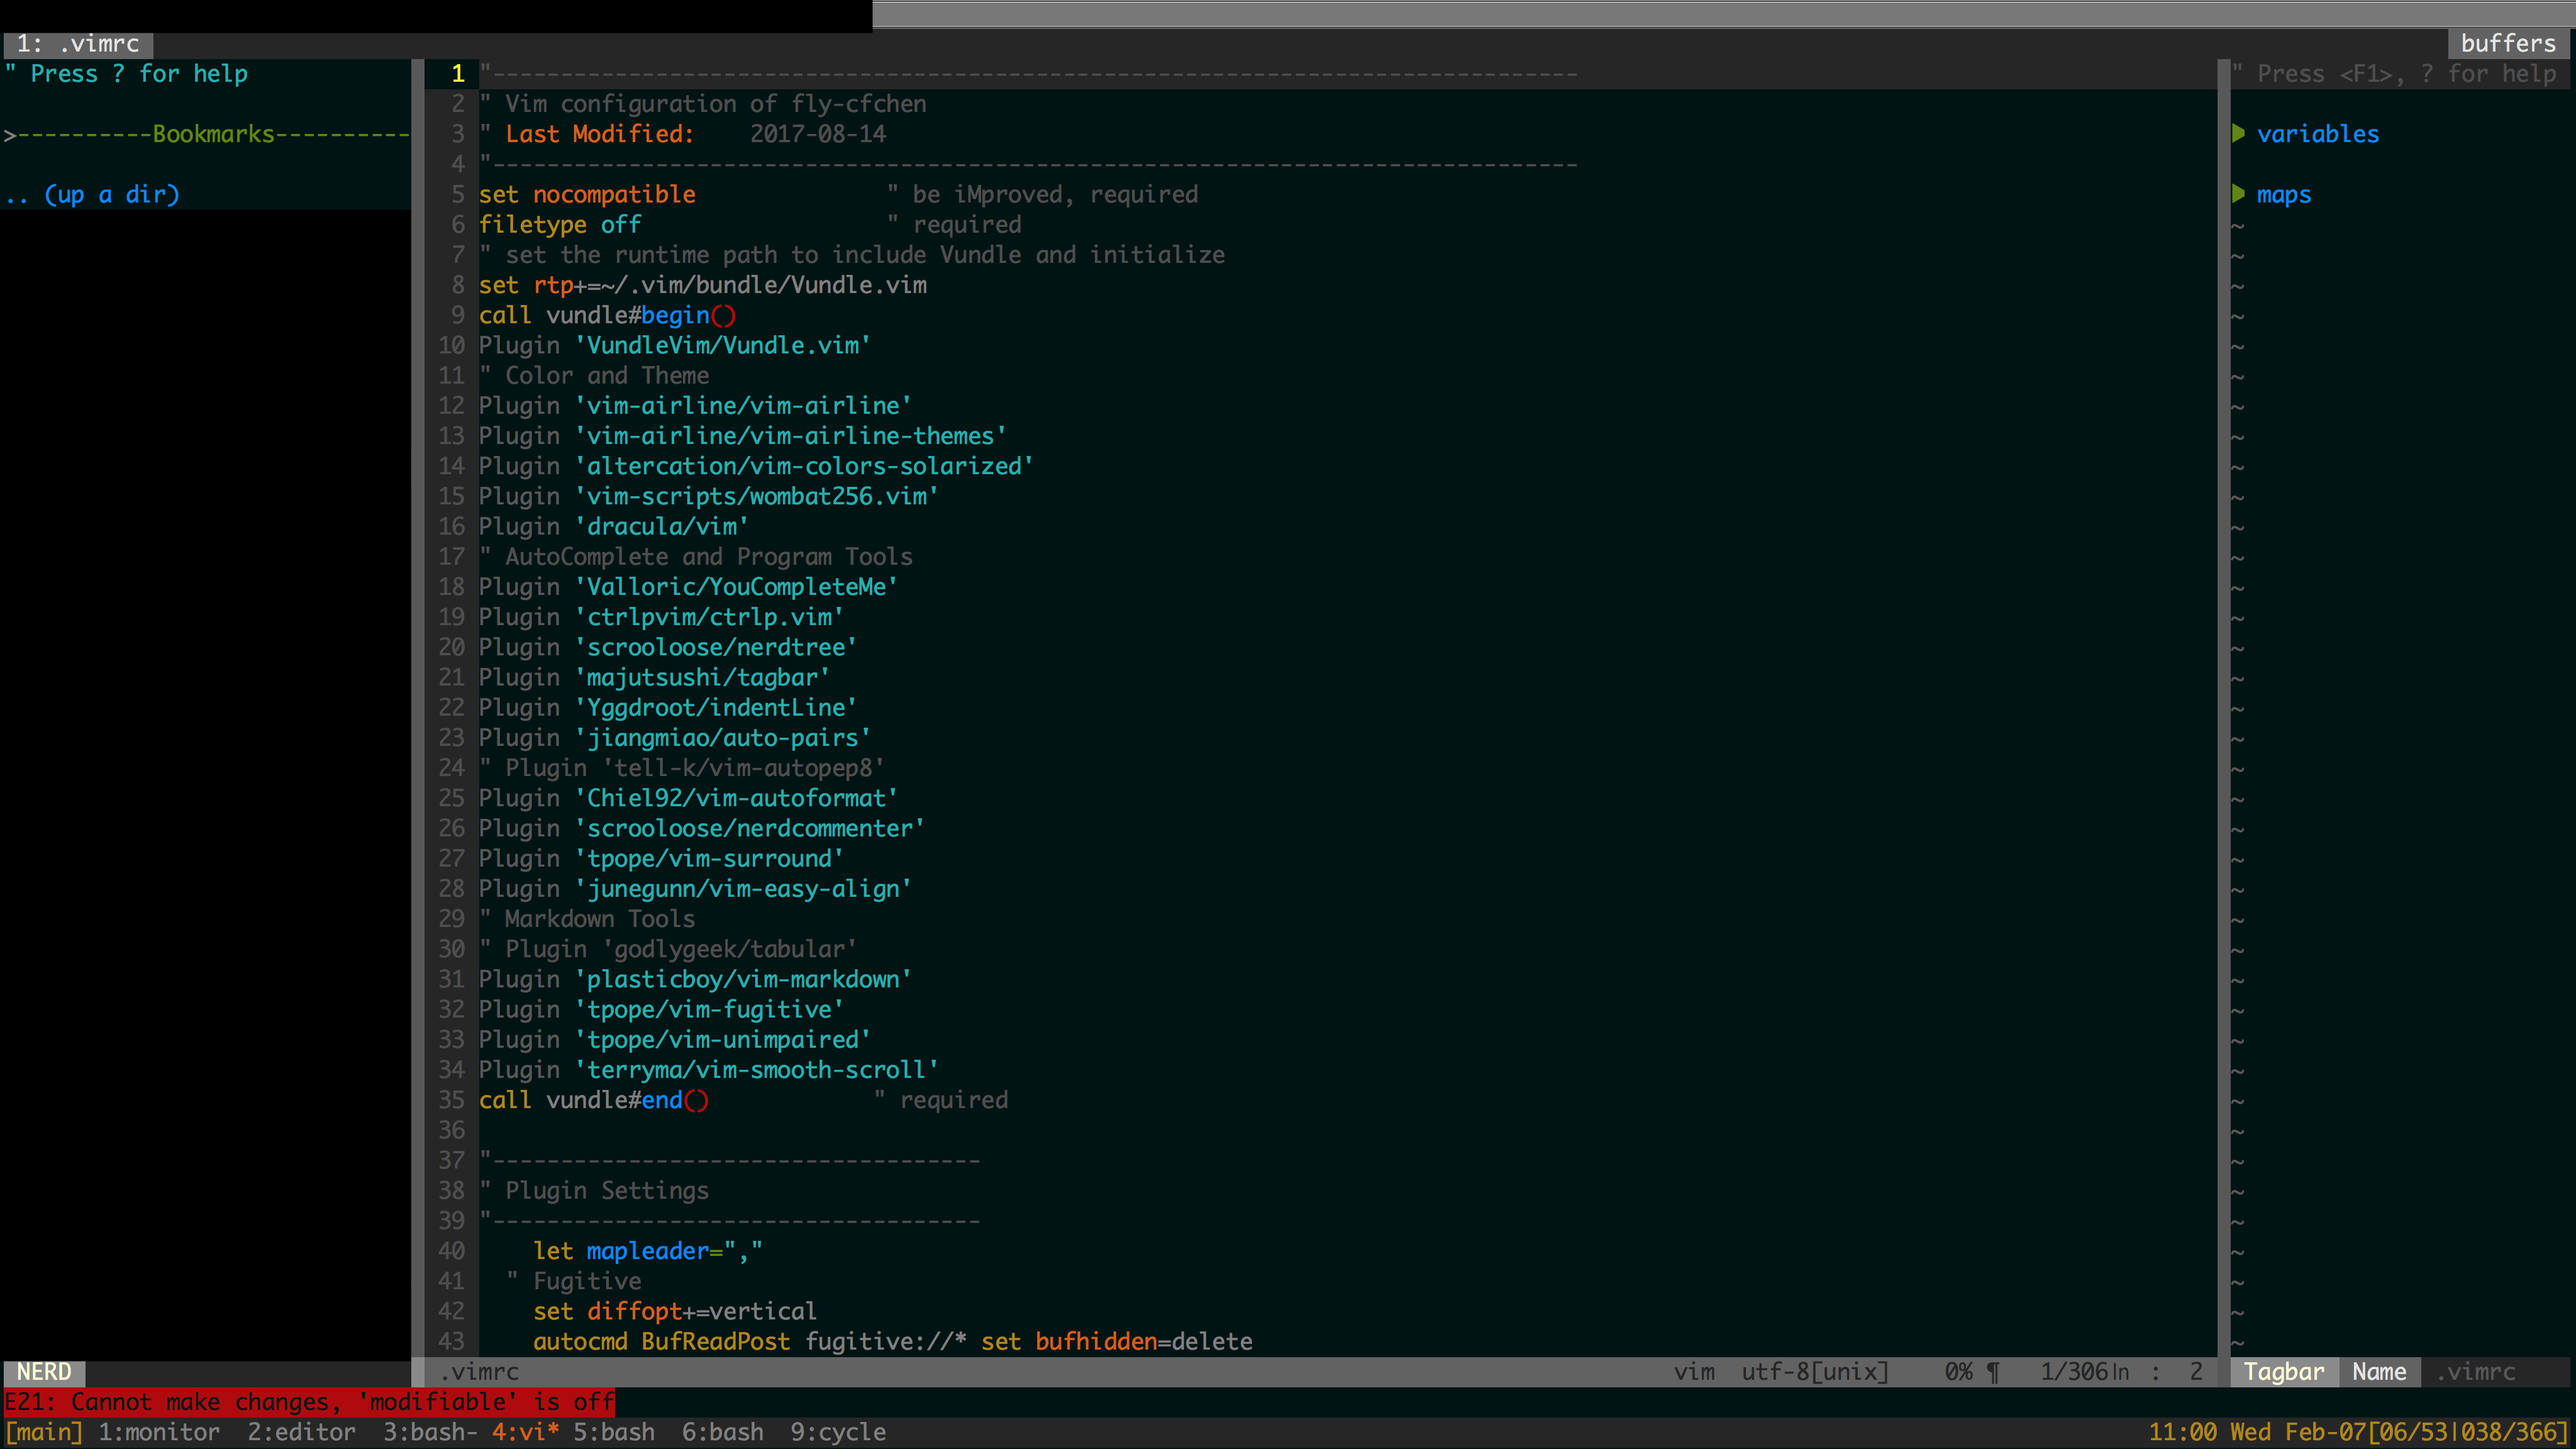
Task: Click the vim filetype indicator in statusline
Action: point(1694,1371)
